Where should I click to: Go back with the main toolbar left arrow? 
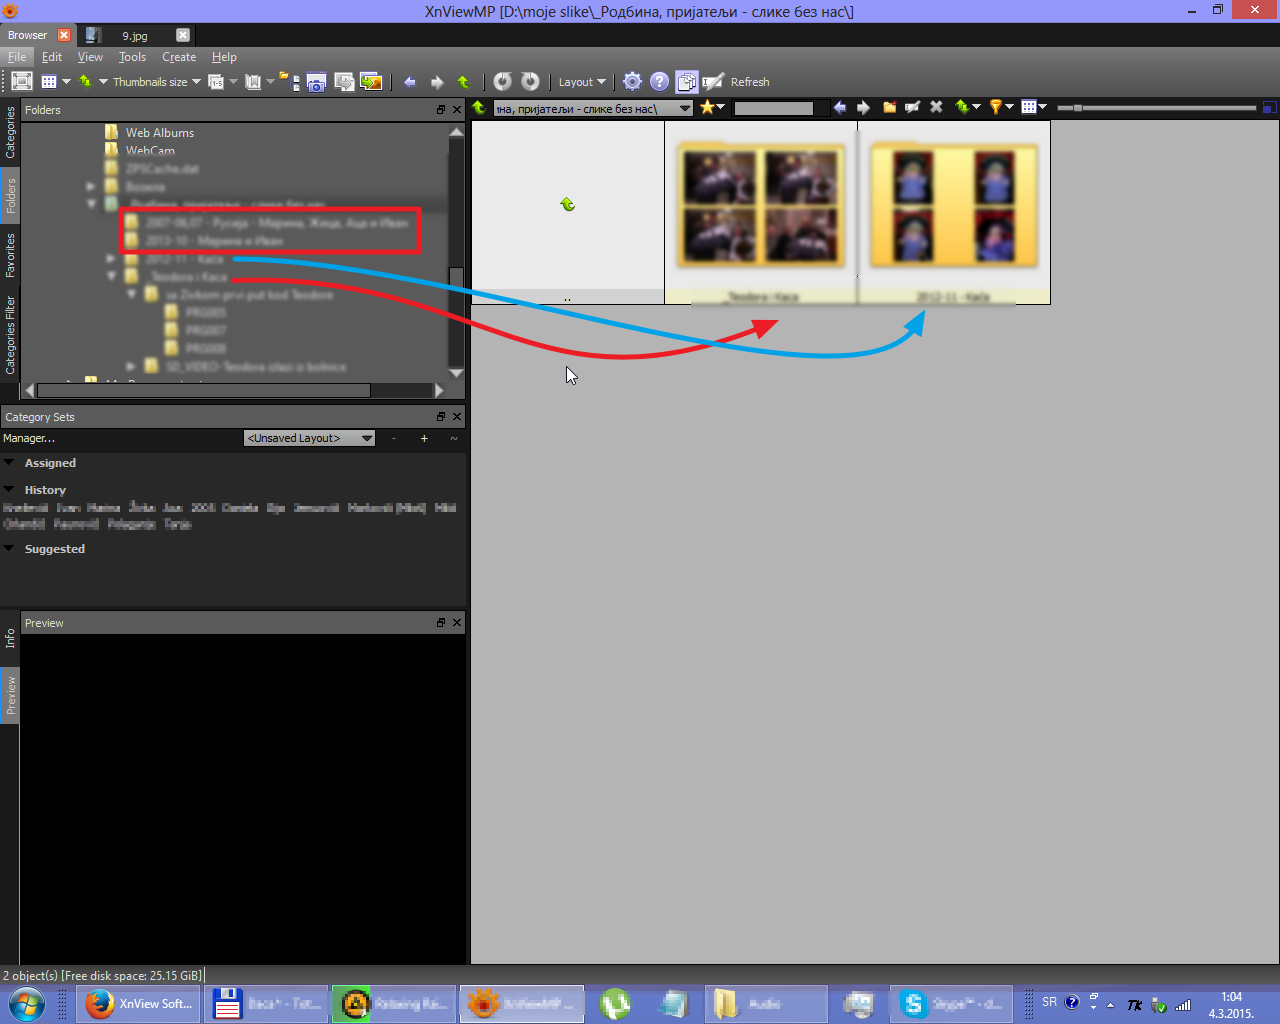tap(410, 82)
